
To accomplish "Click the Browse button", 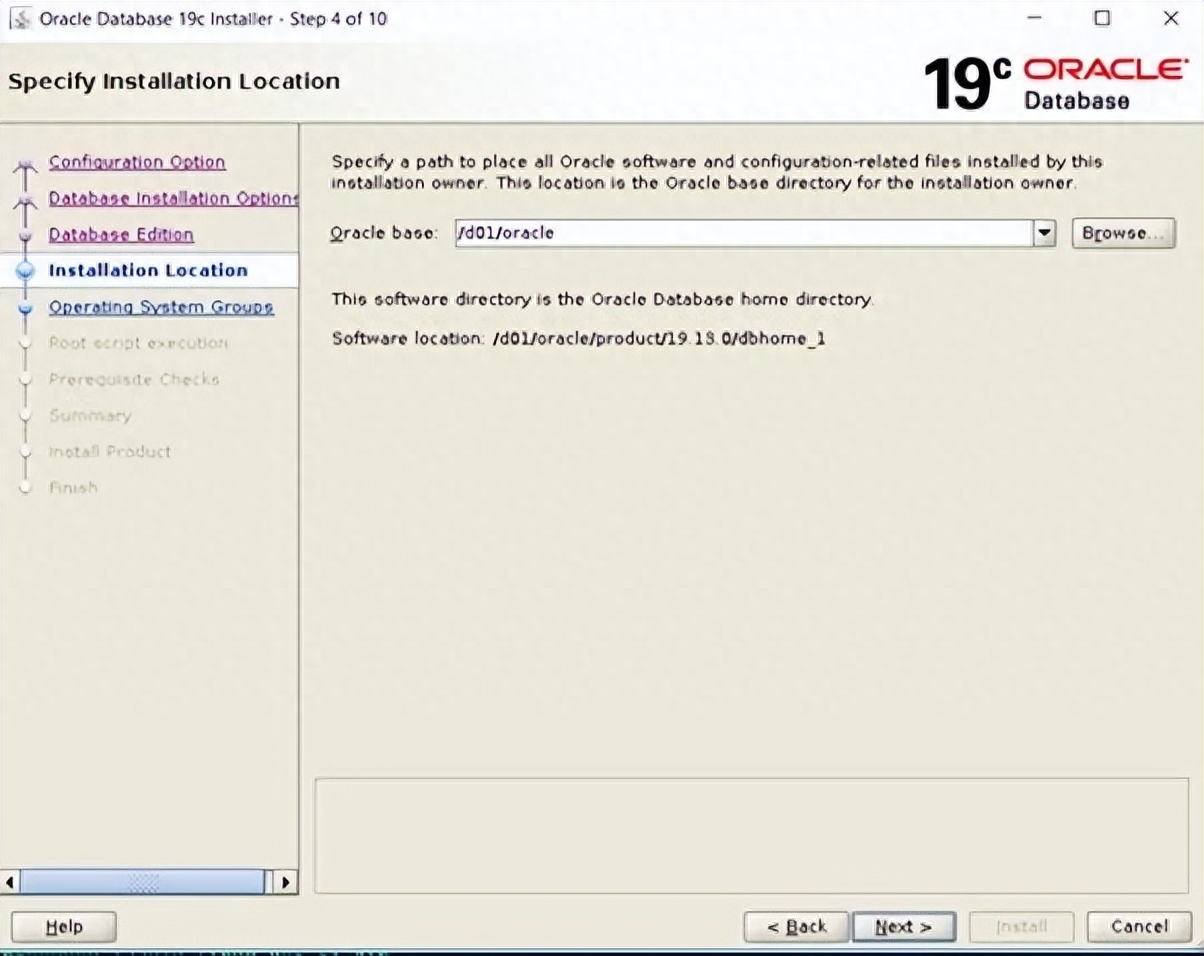I will (x=1123, y=233).
